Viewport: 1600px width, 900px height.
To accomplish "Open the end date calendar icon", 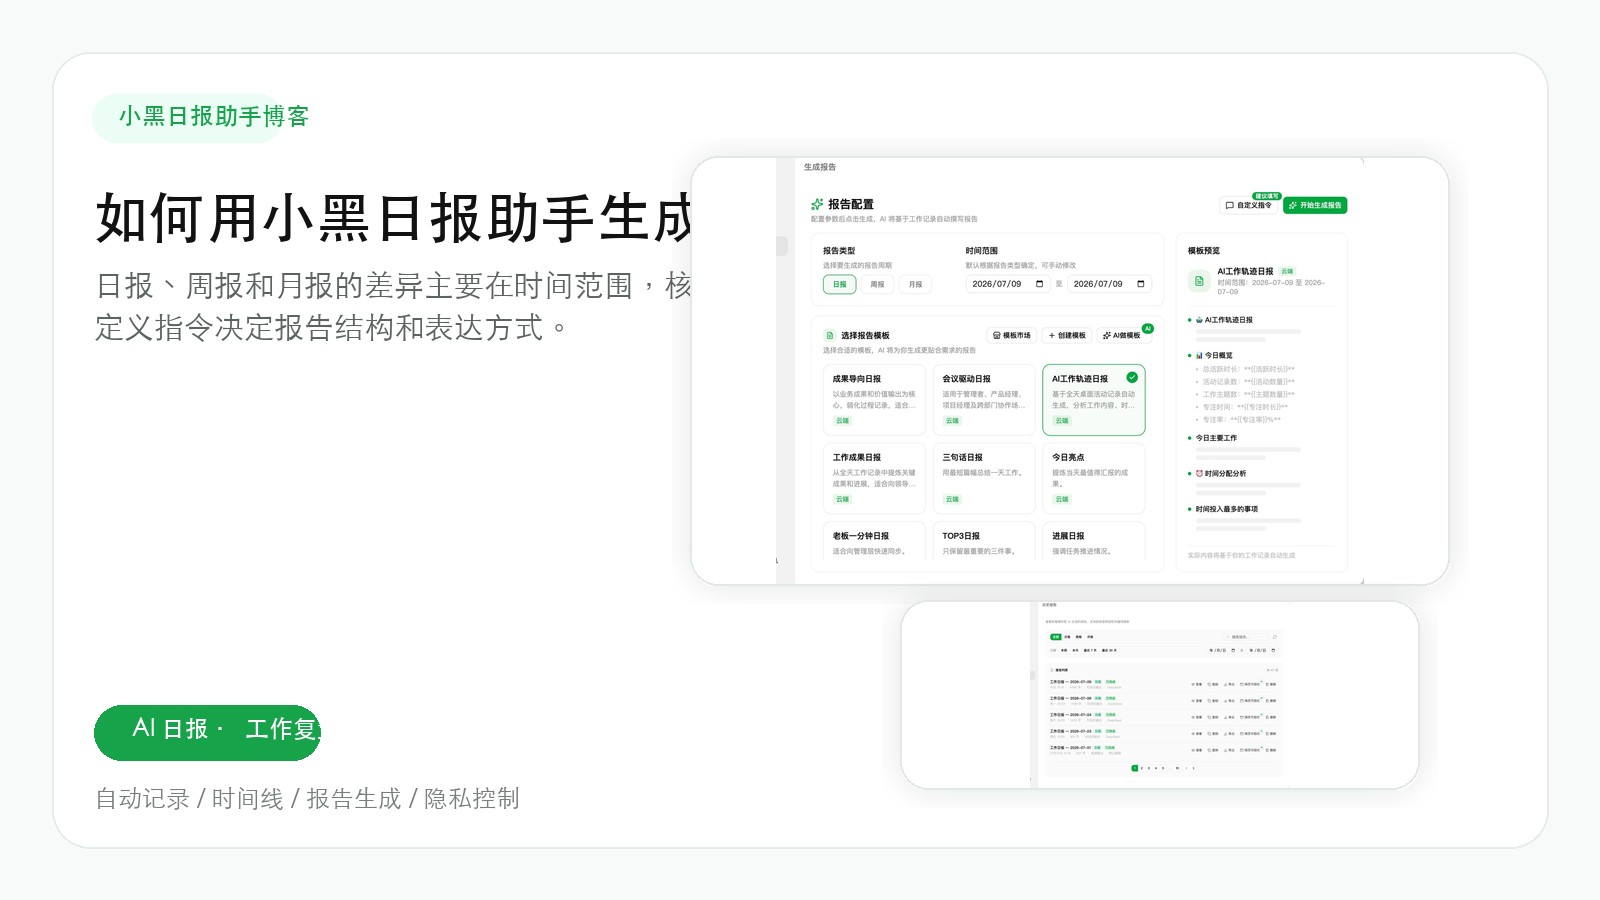I will [x=1141, y=284].
